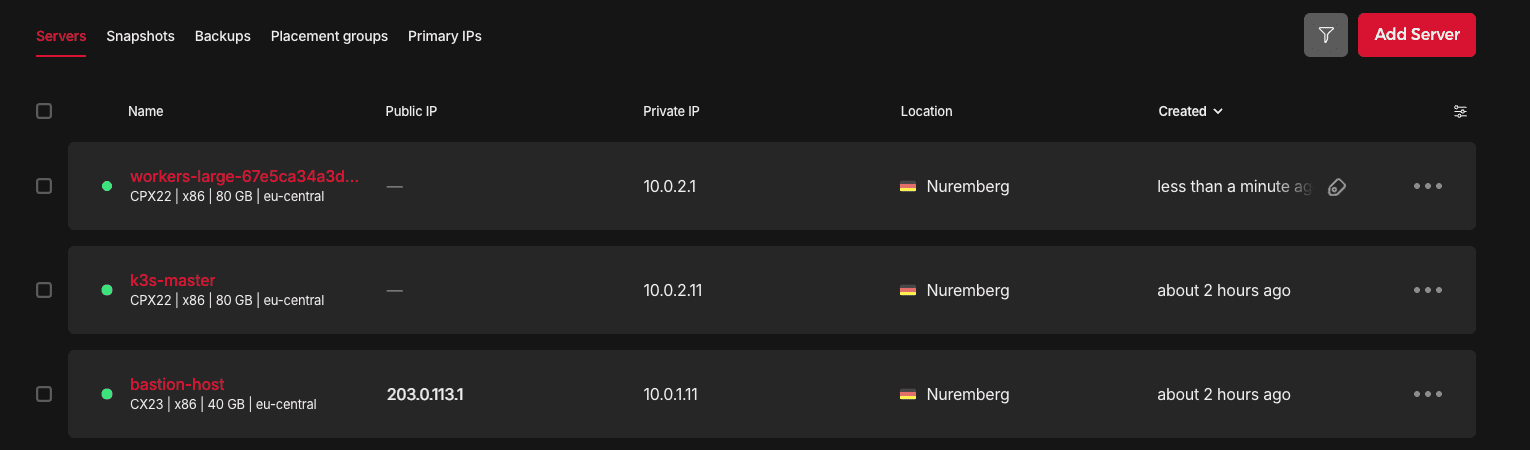1530x450 pixels.
Task: Switch to the Snapshots tab
Action: coord(141,36)
